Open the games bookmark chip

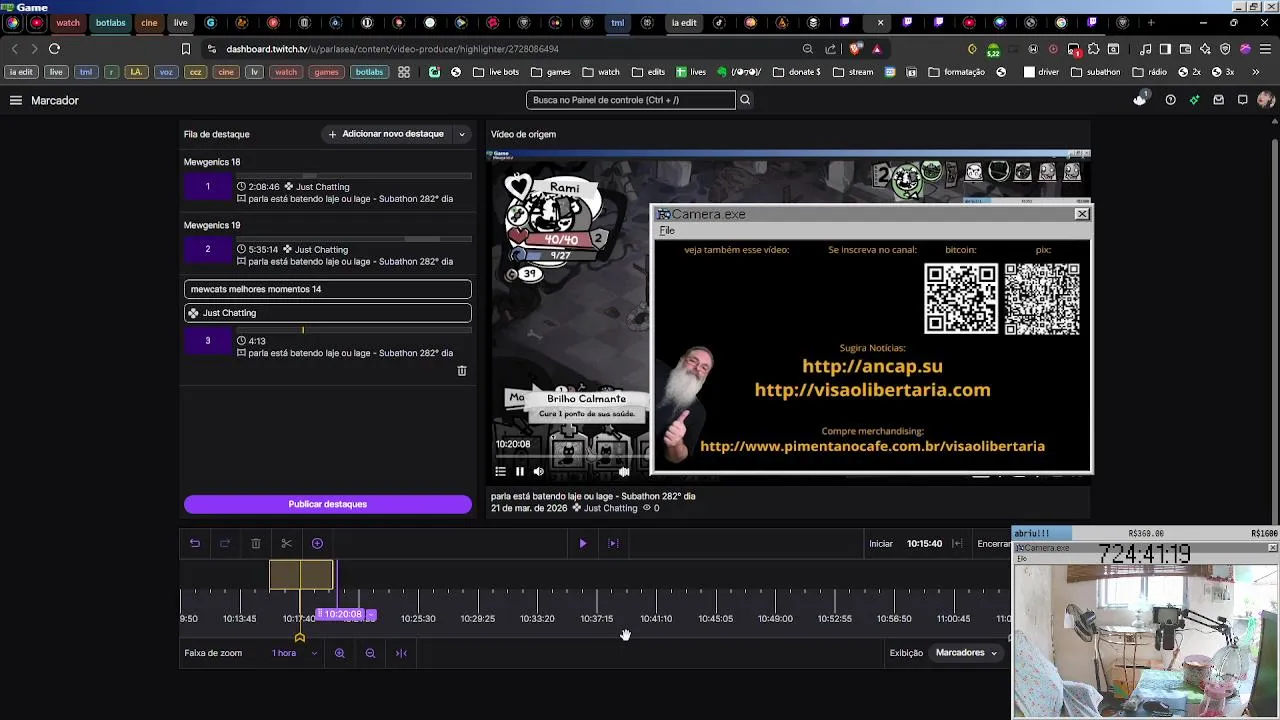coord(326,72)
